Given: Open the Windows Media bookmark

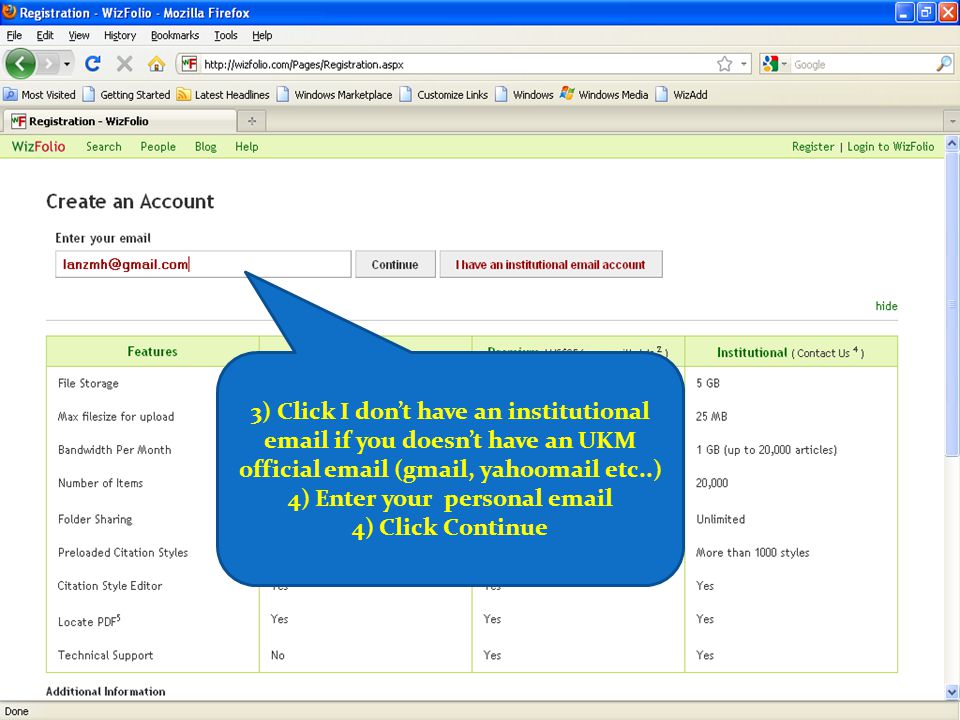Looking at the screenshot, I should coord(604,94).
